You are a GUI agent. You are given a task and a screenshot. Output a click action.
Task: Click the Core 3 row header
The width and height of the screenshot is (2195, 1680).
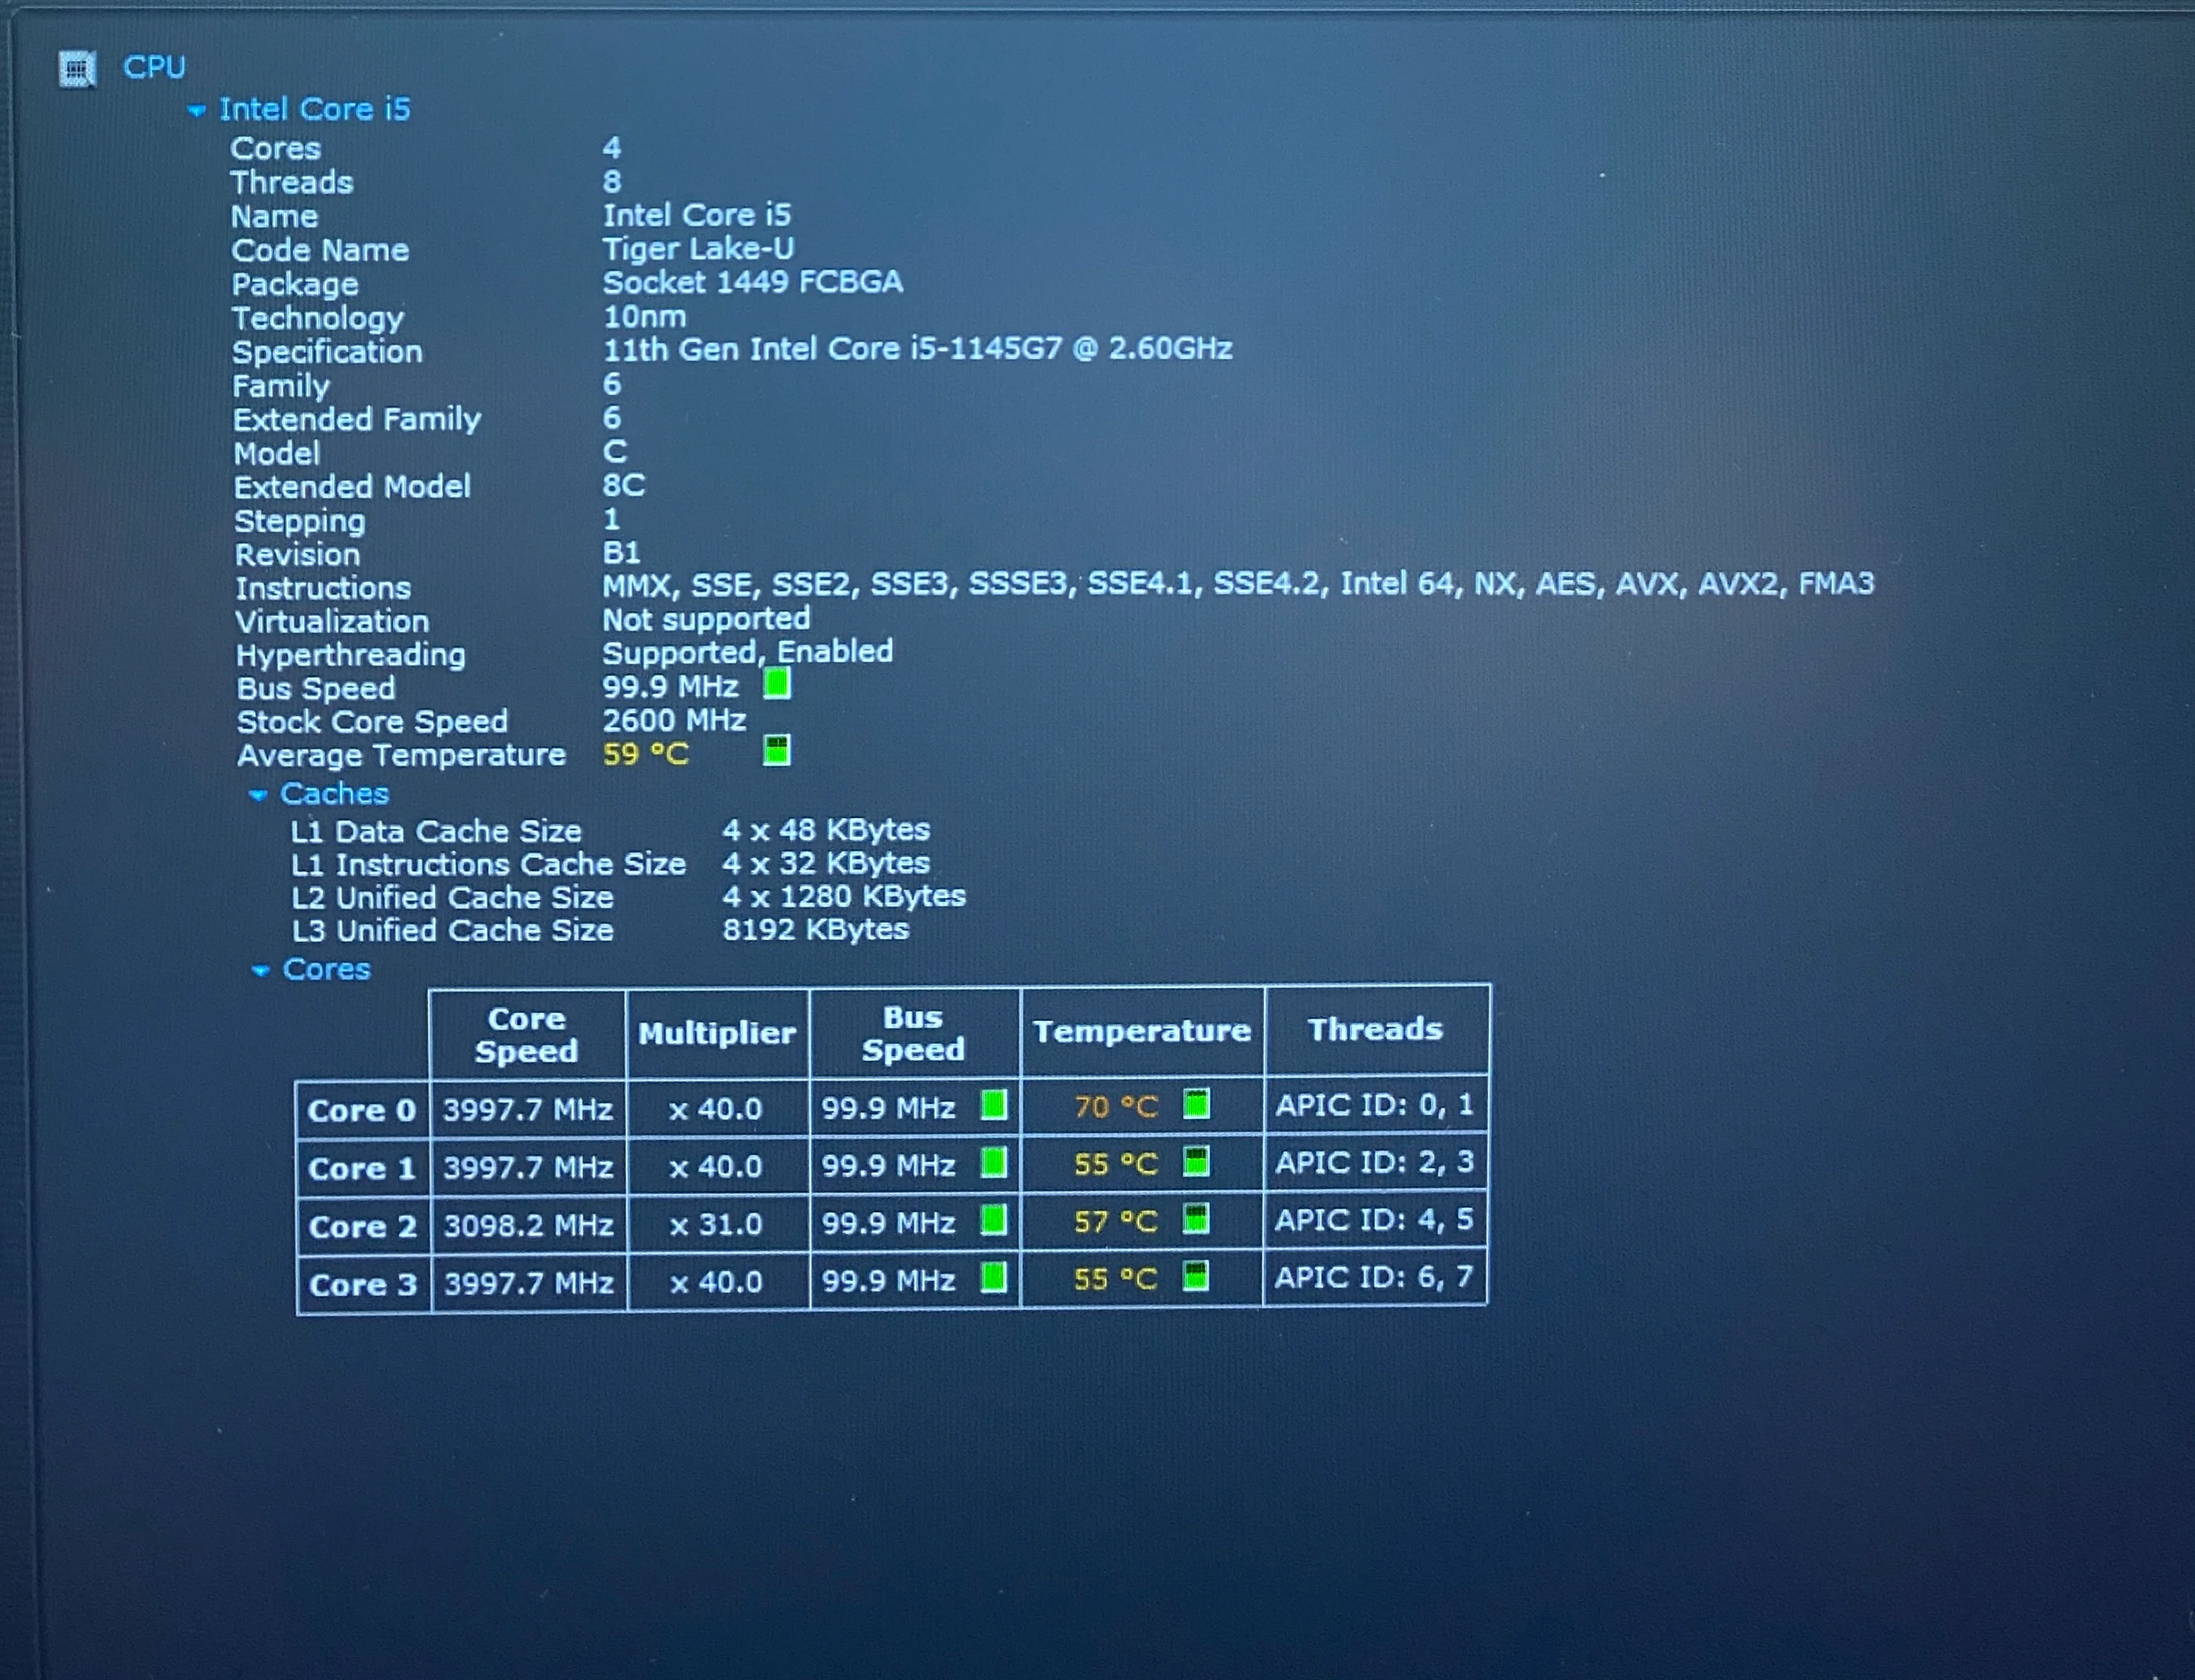(x=363, y=1284)
